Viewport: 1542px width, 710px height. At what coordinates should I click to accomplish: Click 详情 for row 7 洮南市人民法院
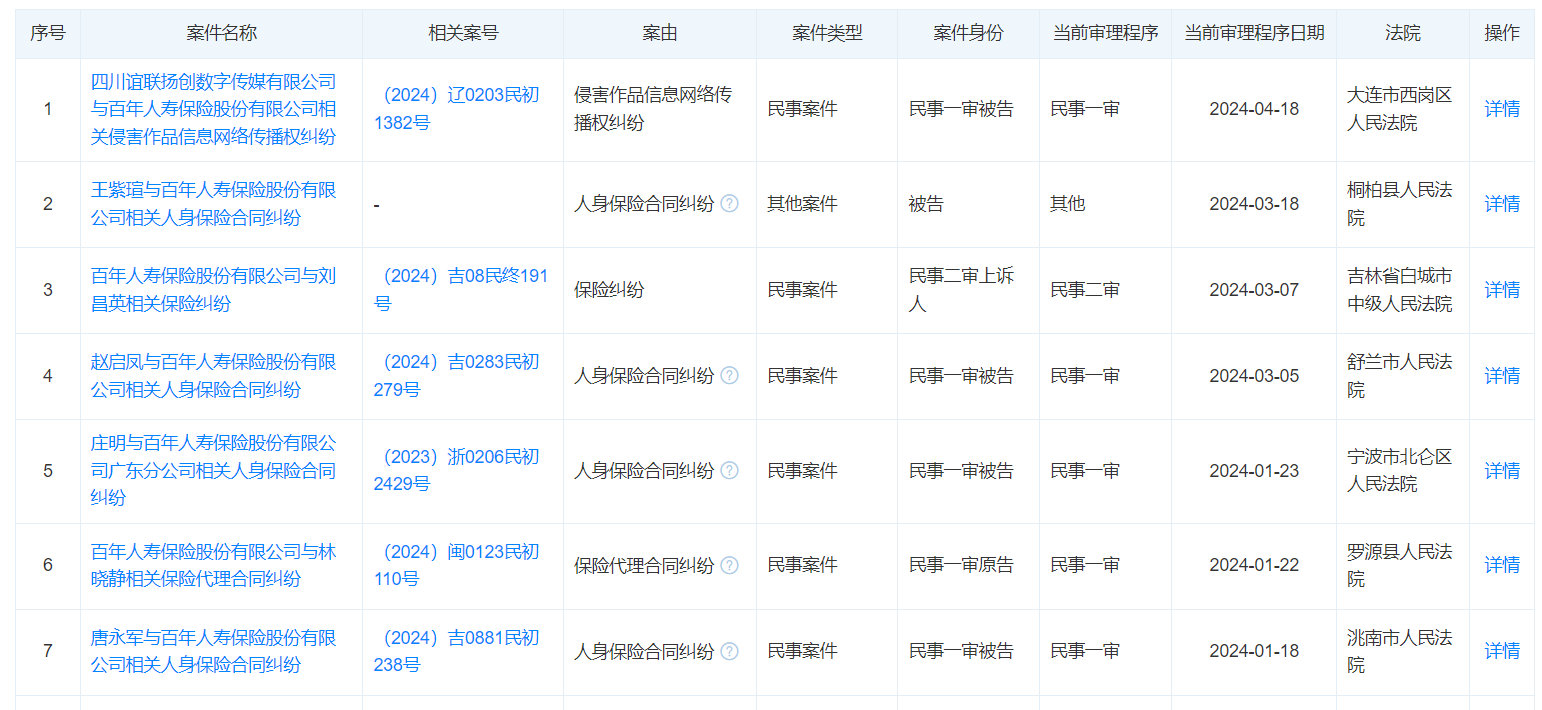pos(1502,651)
